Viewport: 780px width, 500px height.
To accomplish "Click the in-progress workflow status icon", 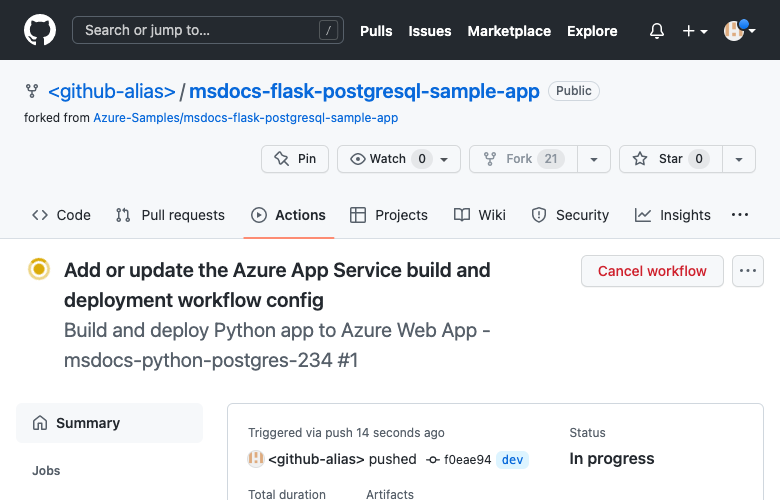I will click(x=39, y=268).
